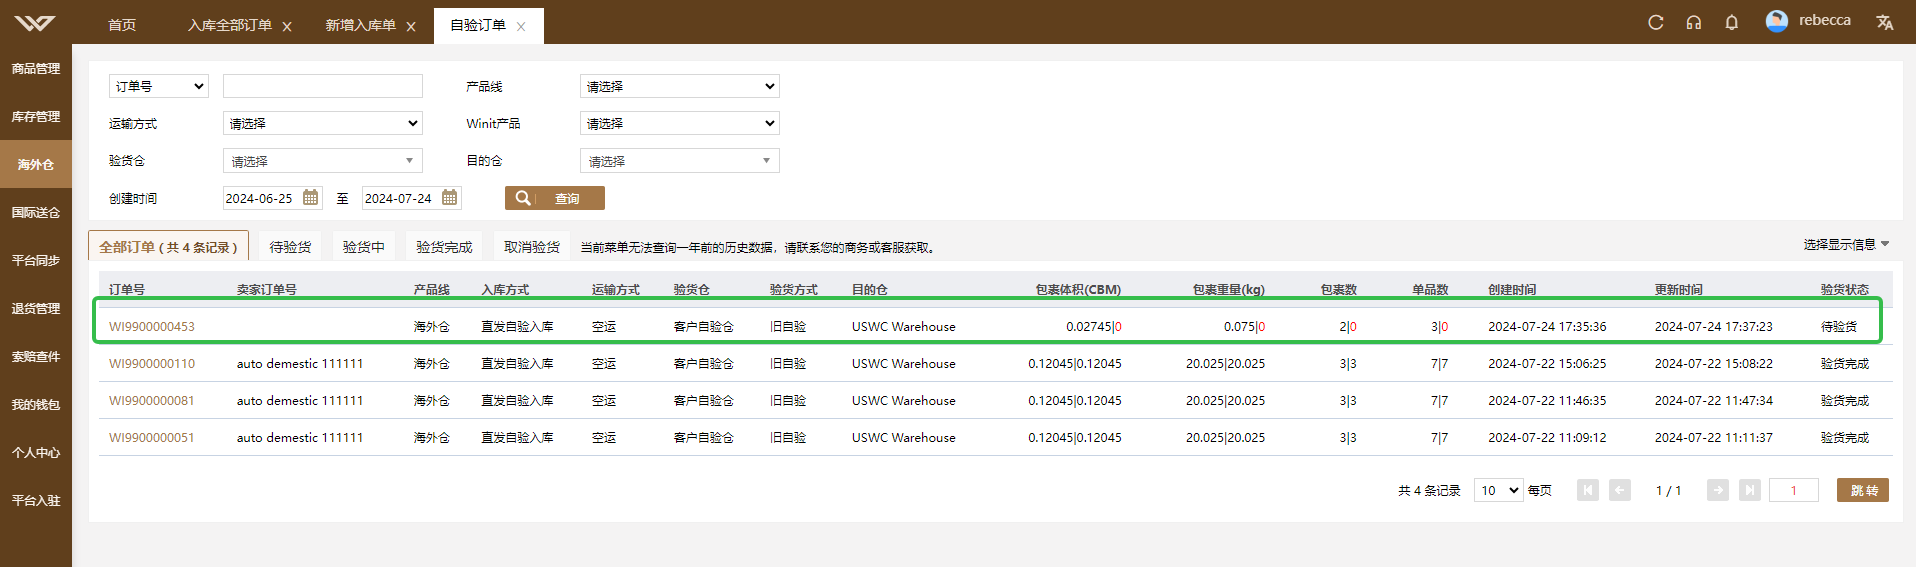Open the 验货仓 select dropdown
The width and height of the screenshot is (1916, 567).
point(323,161)
